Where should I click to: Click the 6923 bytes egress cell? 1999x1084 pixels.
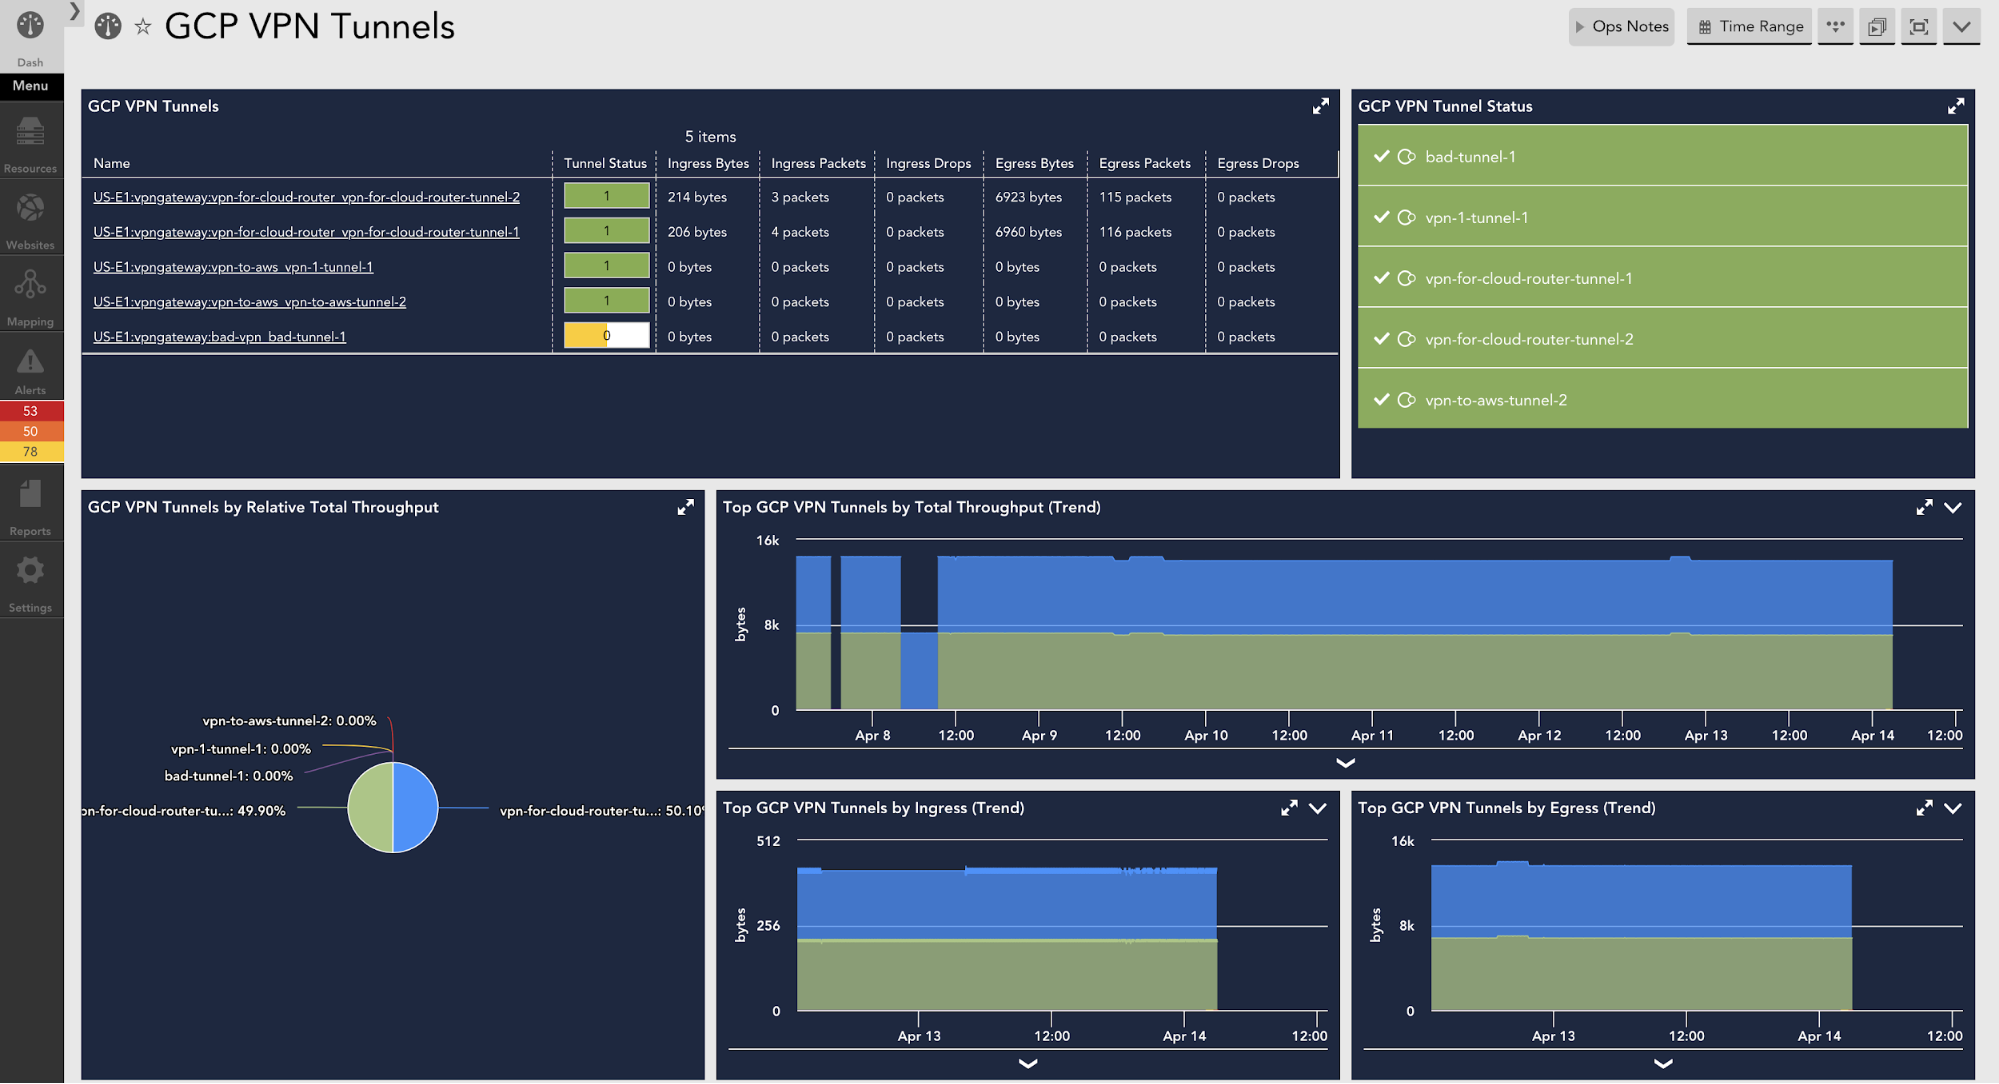(1028, 197)
